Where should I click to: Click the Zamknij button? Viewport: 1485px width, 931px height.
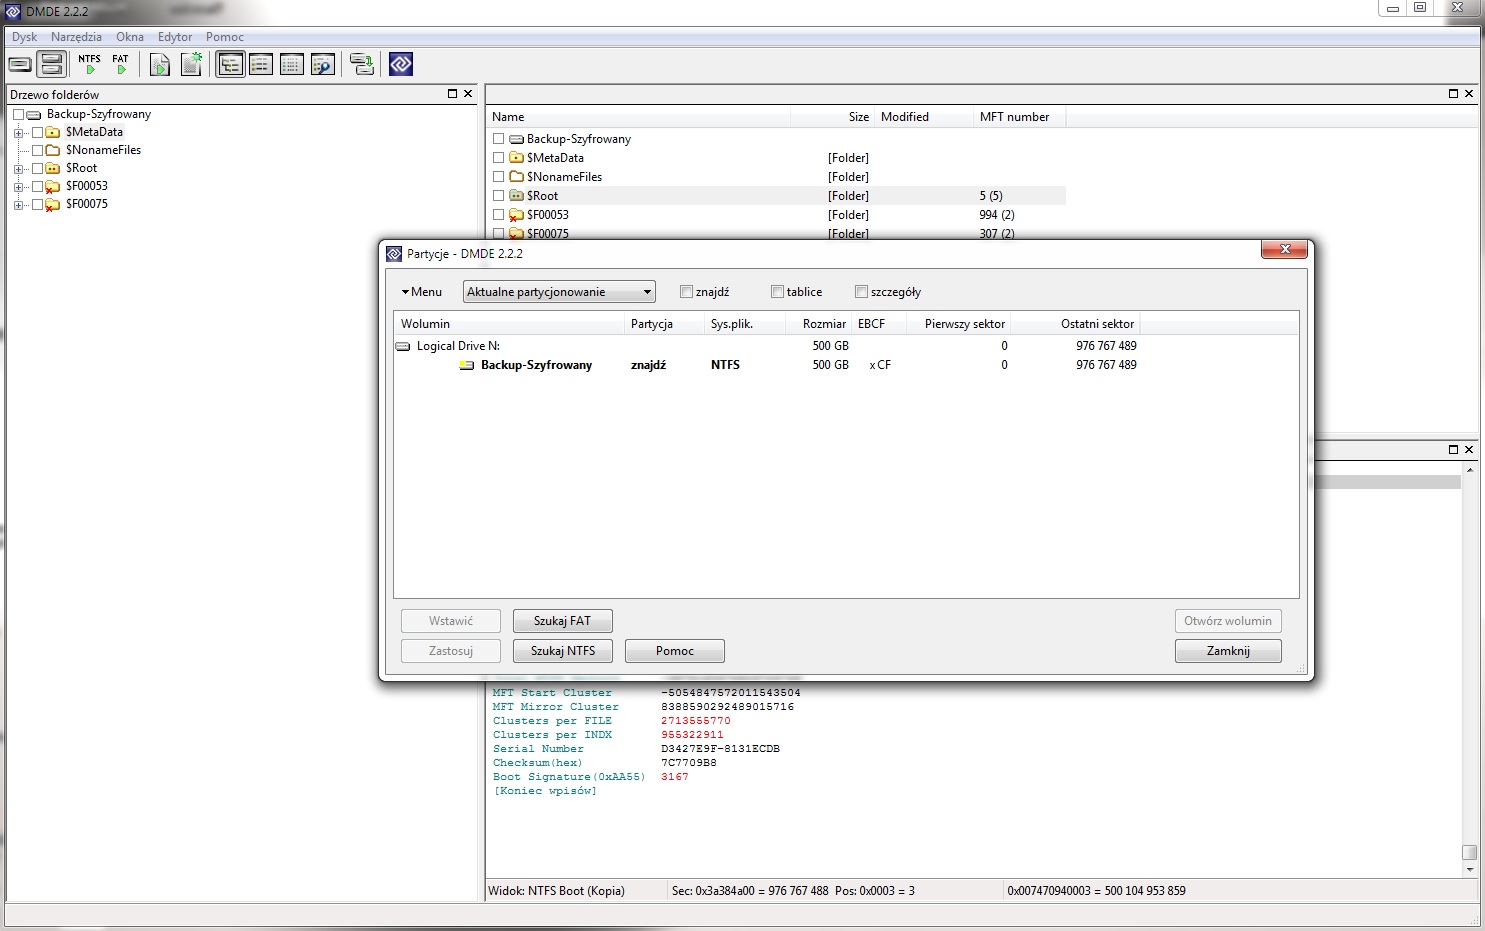pos(1228,651)
